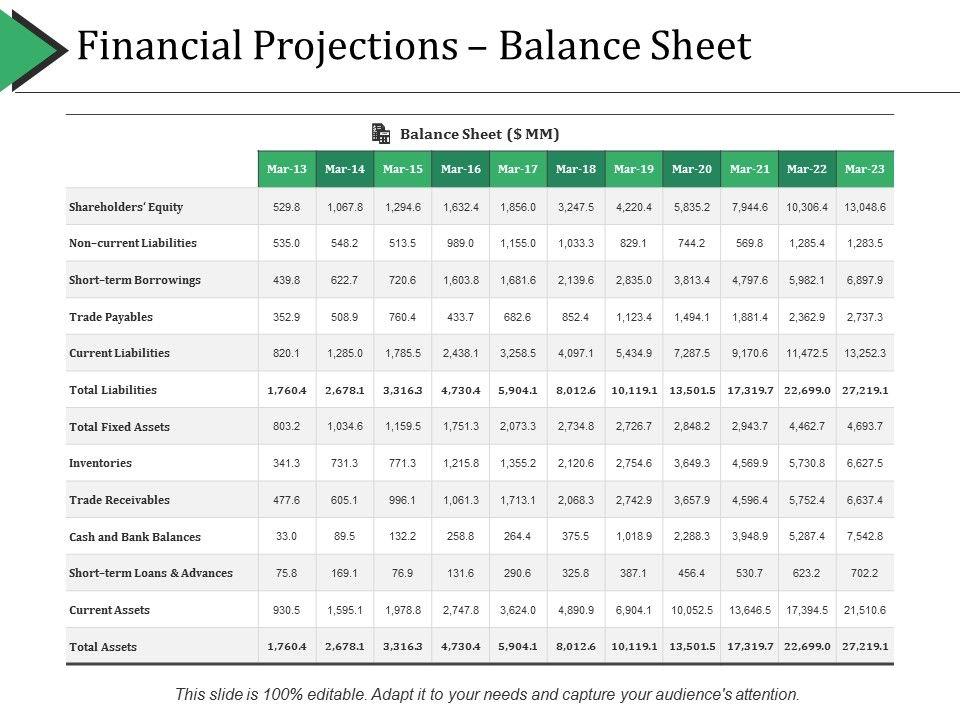The height and width of the screenshot is (720, 960).
Task: Select the Short-term Borrowings row label
Action: click(x=135, y=280)
